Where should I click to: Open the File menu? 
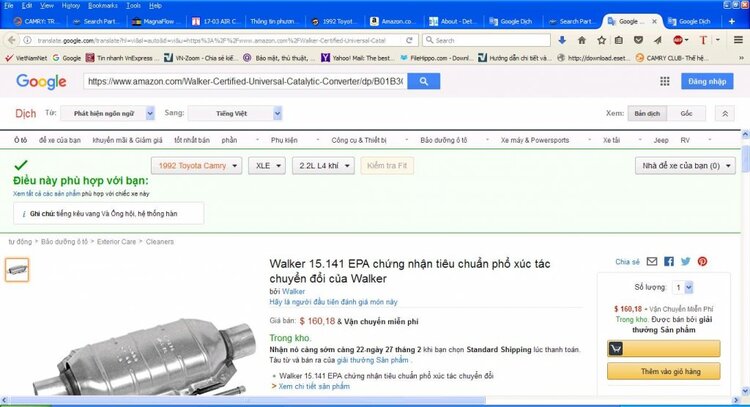point(9,6)
